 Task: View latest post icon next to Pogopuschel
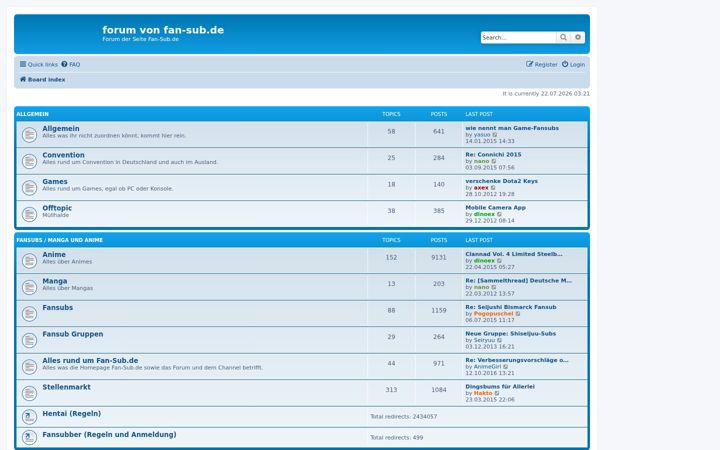pyautogui.click(x=518, y=314)
